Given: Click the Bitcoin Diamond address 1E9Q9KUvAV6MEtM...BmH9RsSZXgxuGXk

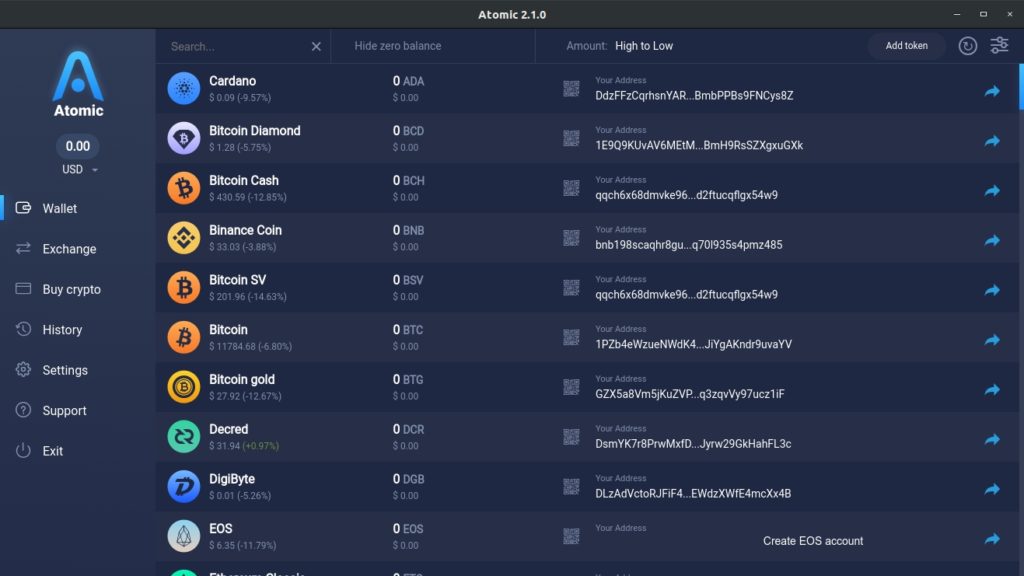Looking at the screenshot, I should [699, 145].
